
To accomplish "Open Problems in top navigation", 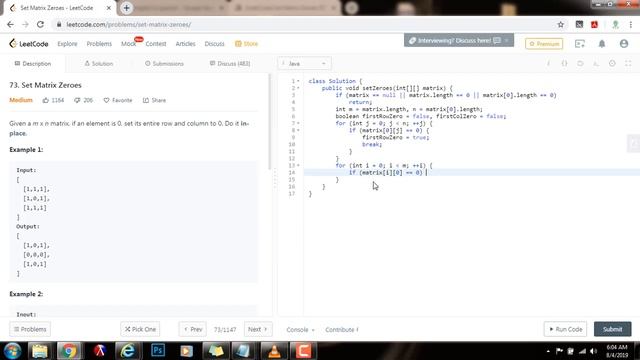I will click(99, 44).
